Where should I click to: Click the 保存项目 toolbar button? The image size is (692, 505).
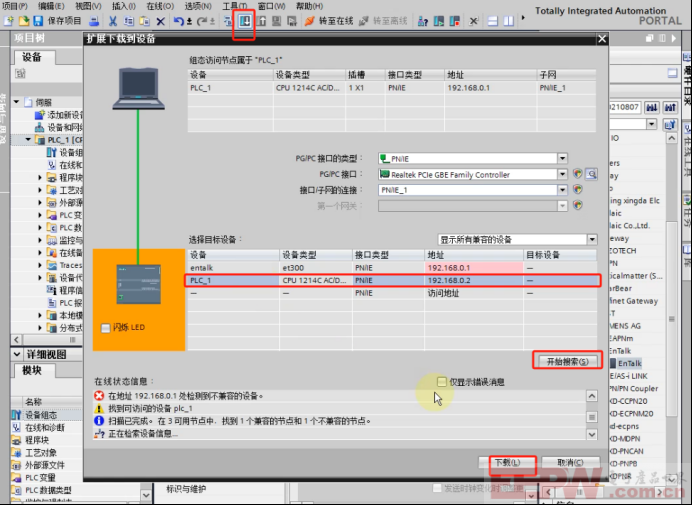[57, 21]
